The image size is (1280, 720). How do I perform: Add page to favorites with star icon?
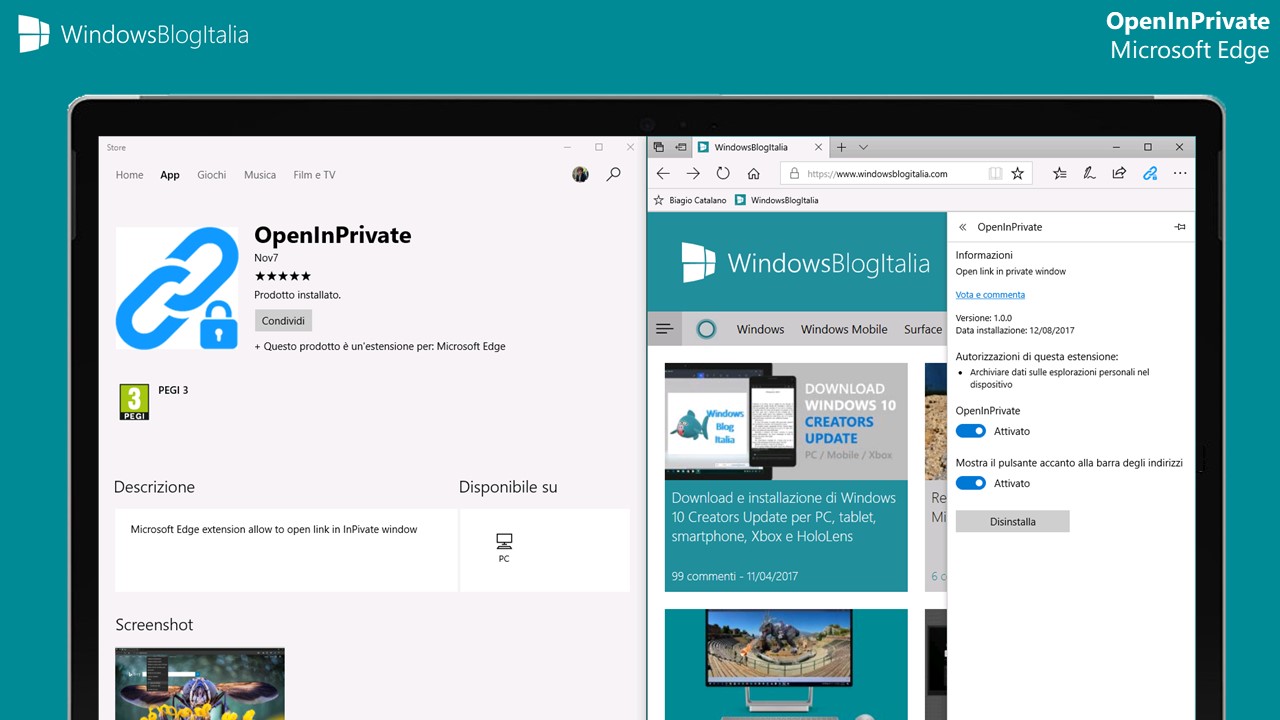[x=1017, y=173]
